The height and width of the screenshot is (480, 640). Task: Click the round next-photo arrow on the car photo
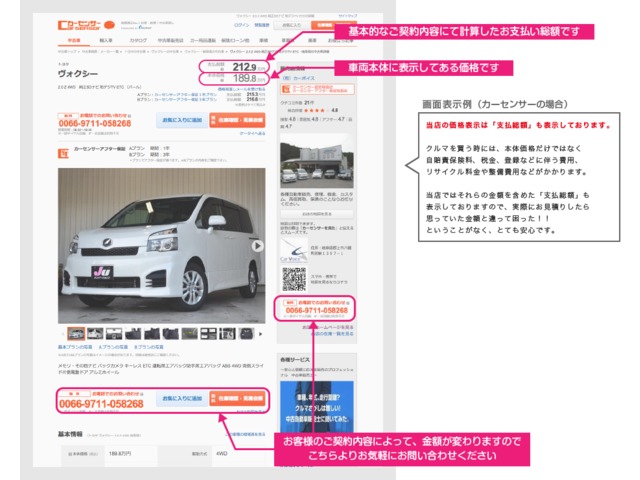coord(257,246)
